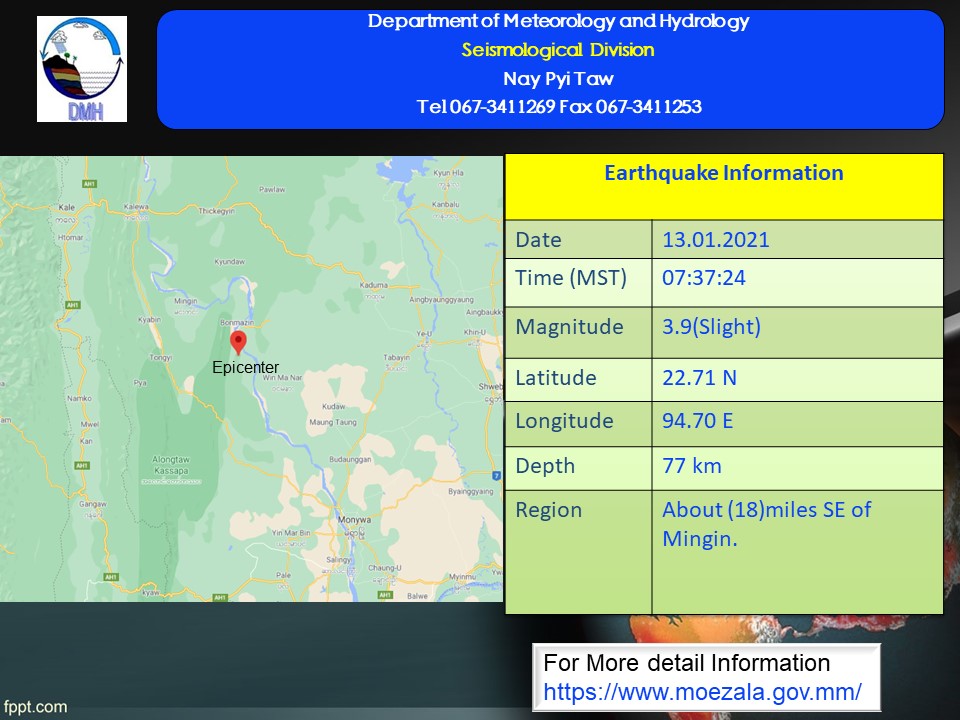Select the magnitude value 3.9(Slight)
This screenshot has height=720, width=960.
click(x=711, y=327)
